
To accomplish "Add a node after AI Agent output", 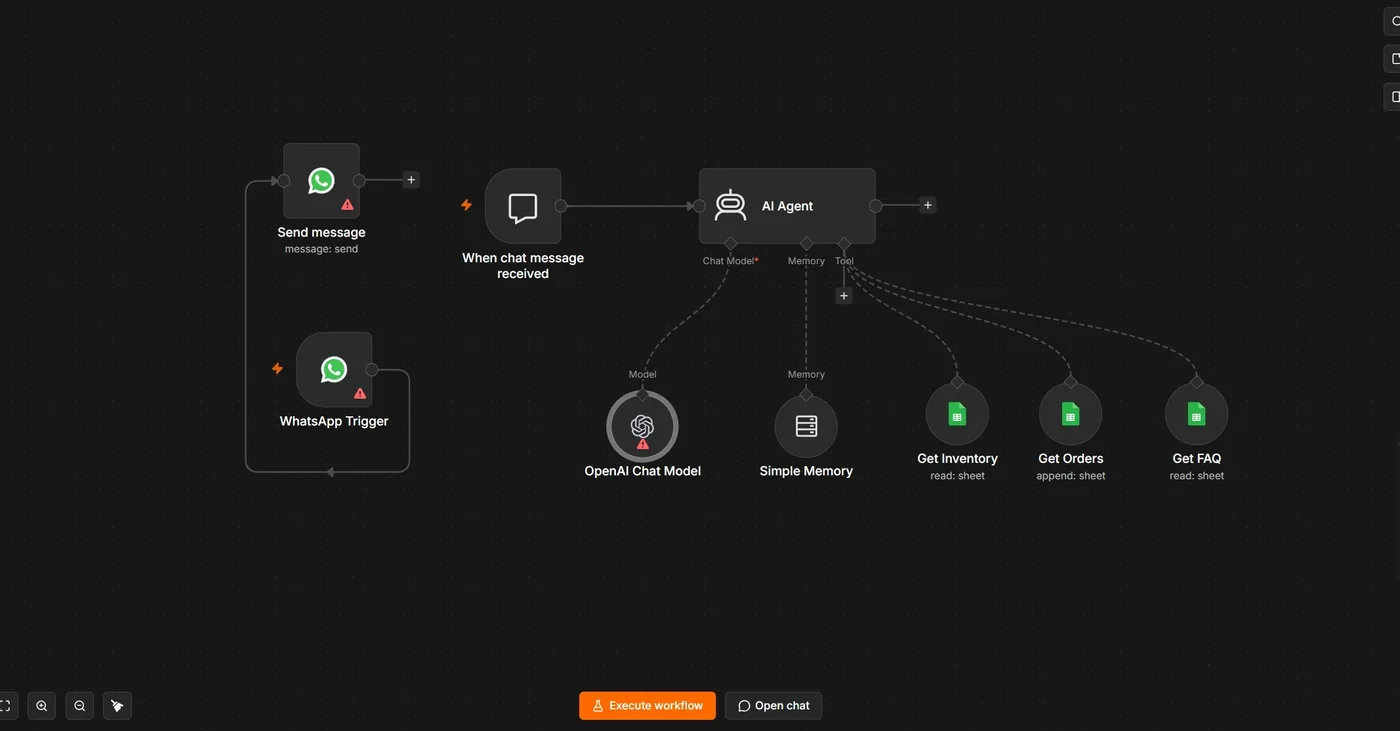I will tap(928, 205).
